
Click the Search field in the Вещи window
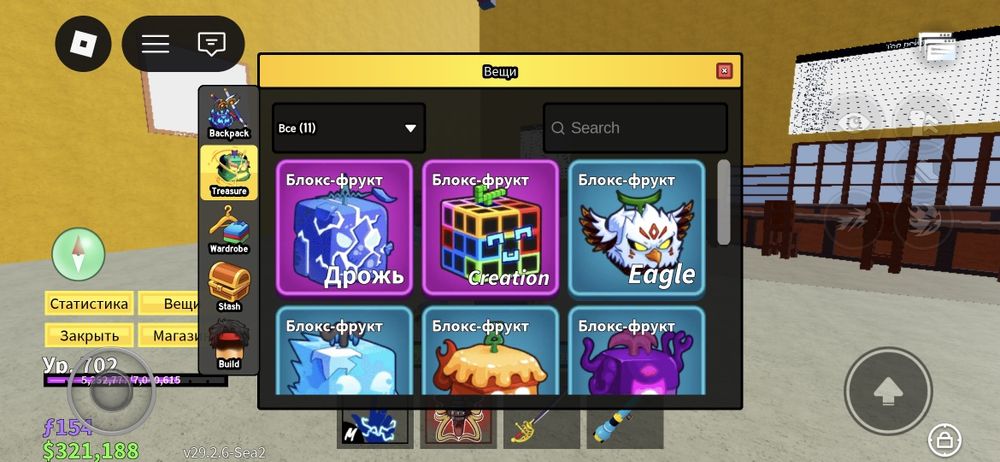[635, 128]
